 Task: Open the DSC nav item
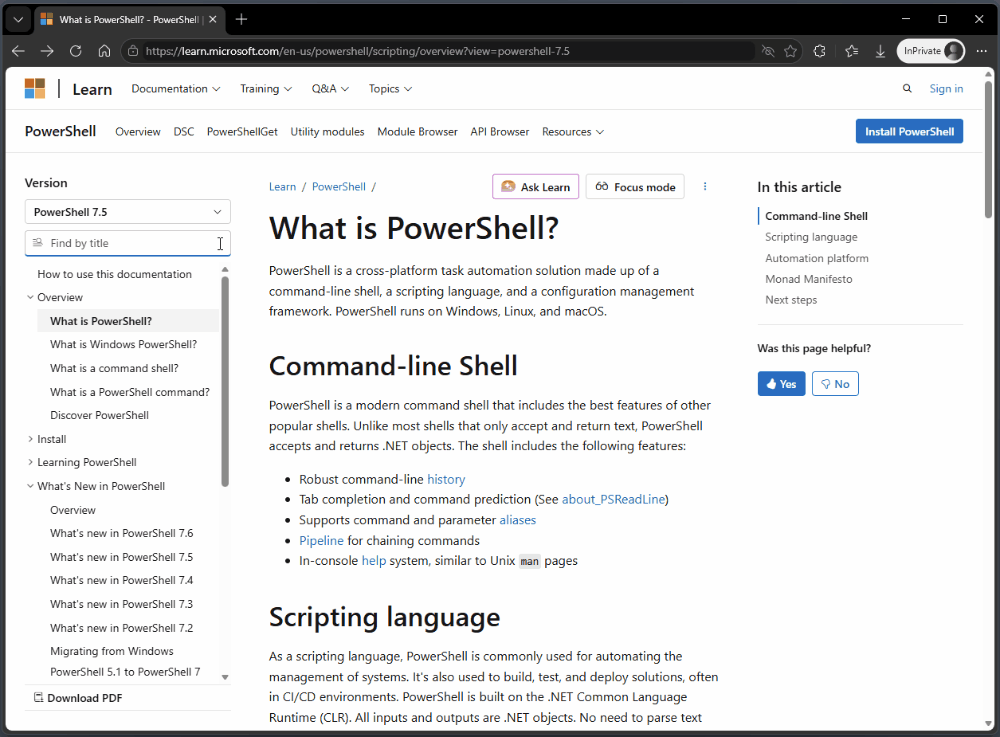point(184,131)
